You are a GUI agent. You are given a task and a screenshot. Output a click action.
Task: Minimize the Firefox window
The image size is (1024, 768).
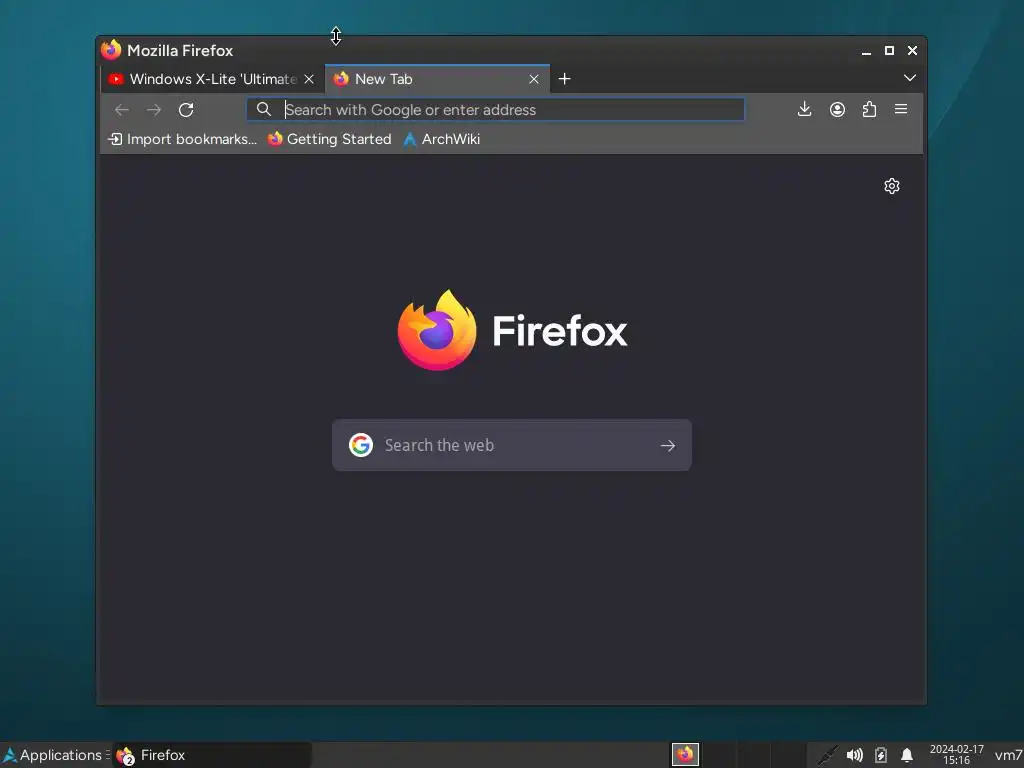pos(866,50)
